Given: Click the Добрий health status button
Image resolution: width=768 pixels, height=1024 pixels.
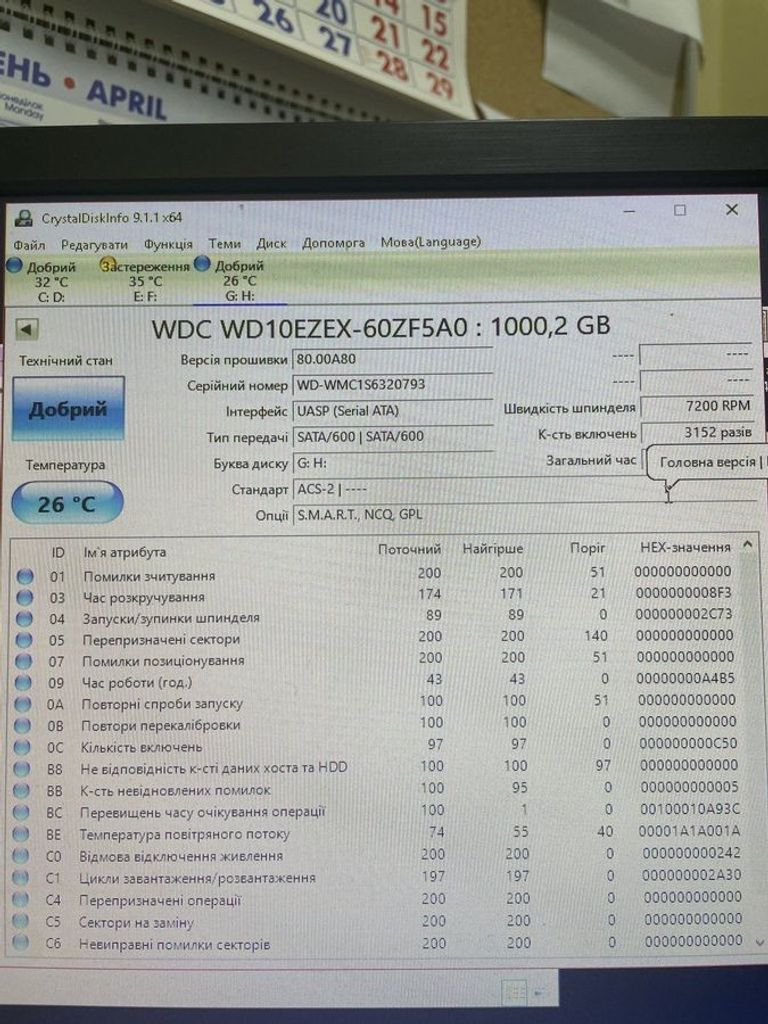Looking at the screenshot, I should click(68, 409).
